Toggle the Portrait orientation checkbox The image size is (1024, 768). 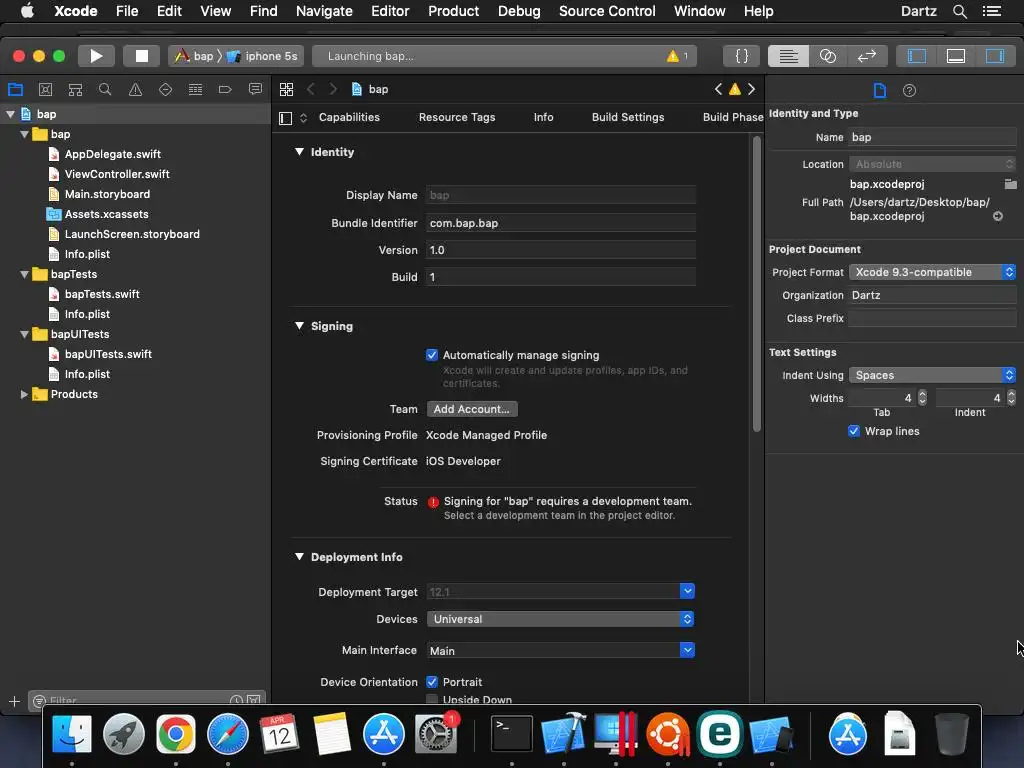pyautogui.click(x=432, y=682)
